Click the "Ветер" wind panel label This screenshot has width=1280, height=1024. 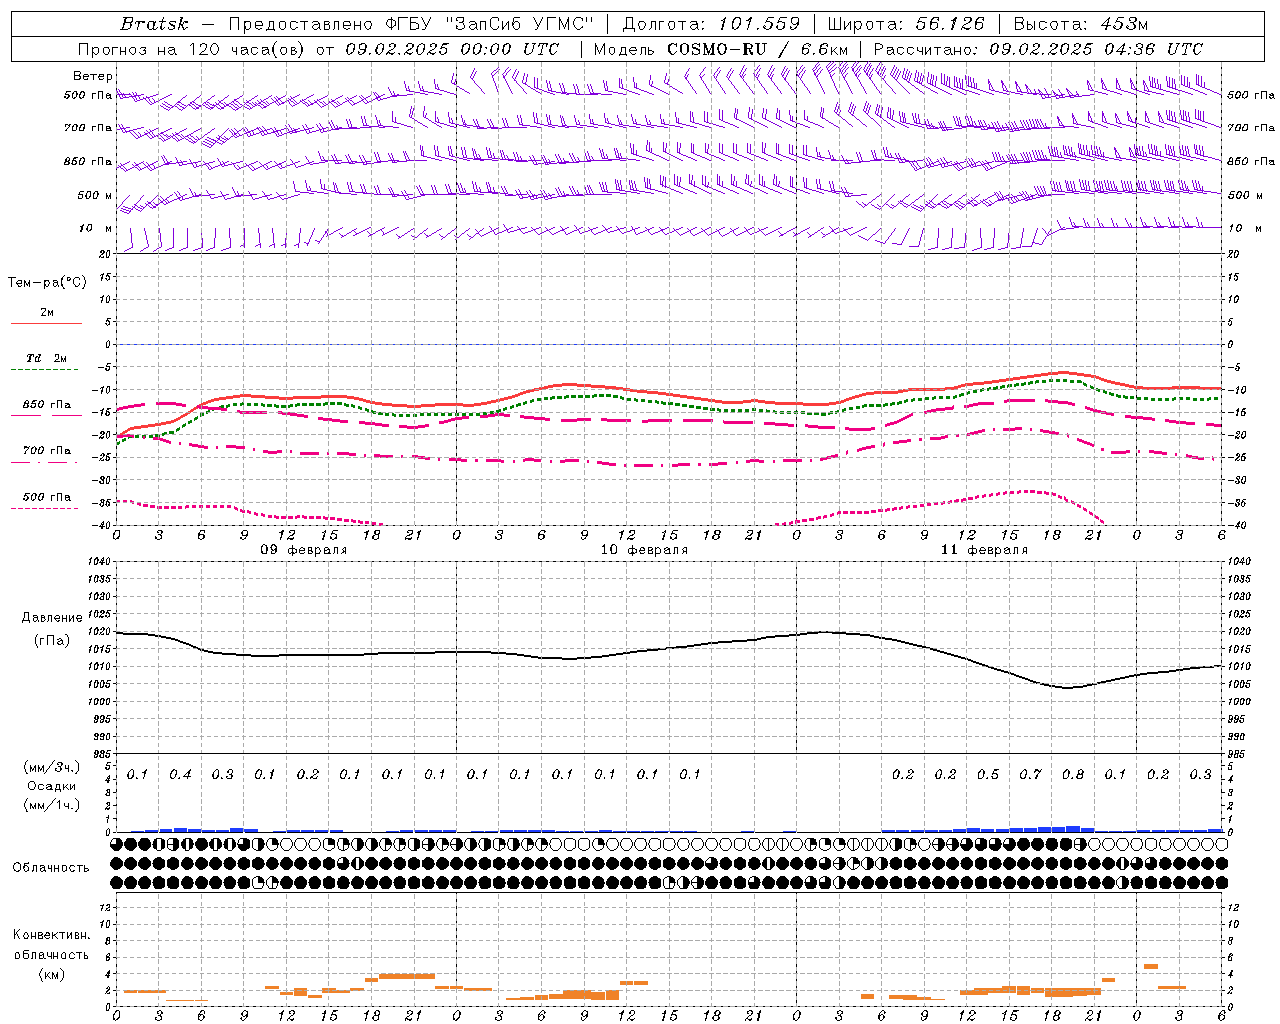pyautogui.click(x=93, y=76)
